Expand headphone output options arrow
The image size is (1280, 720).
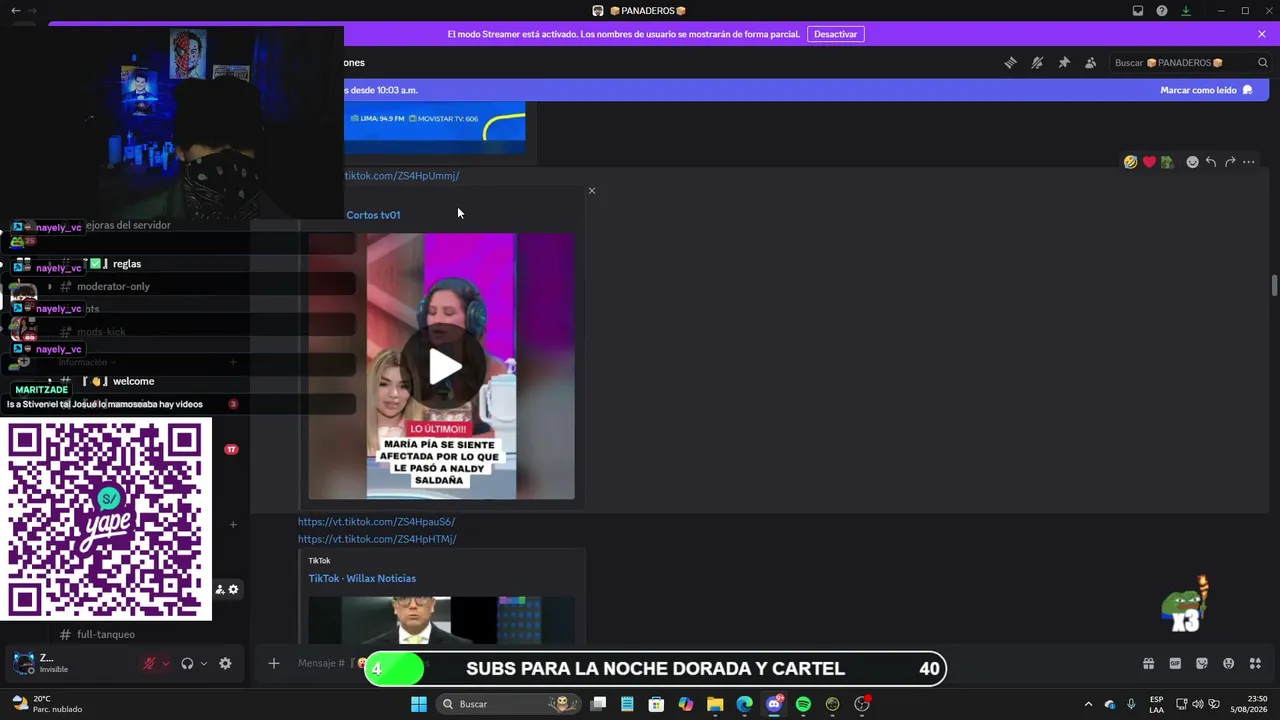click(204, 663)
